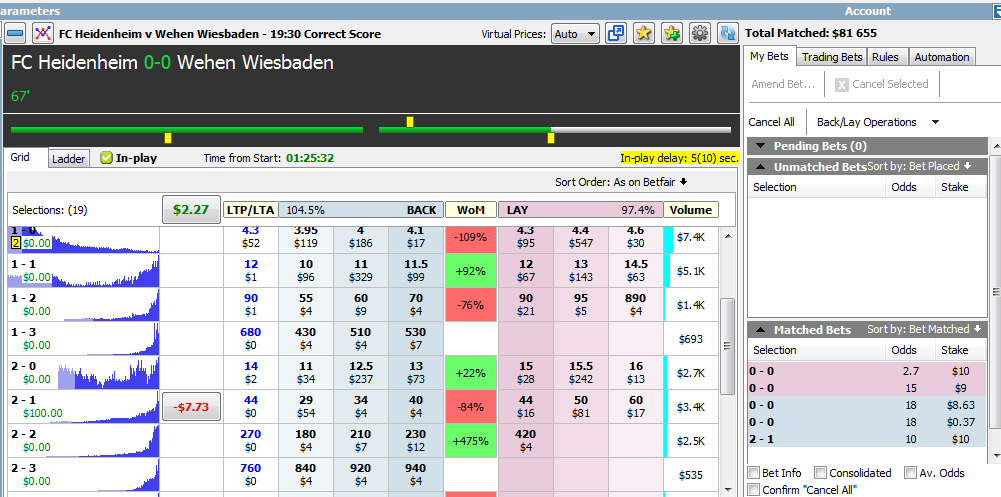The image size is (1001, 497).
Task: Click the red -$7.73 button on 2 - 1
Action: [192, 407]
